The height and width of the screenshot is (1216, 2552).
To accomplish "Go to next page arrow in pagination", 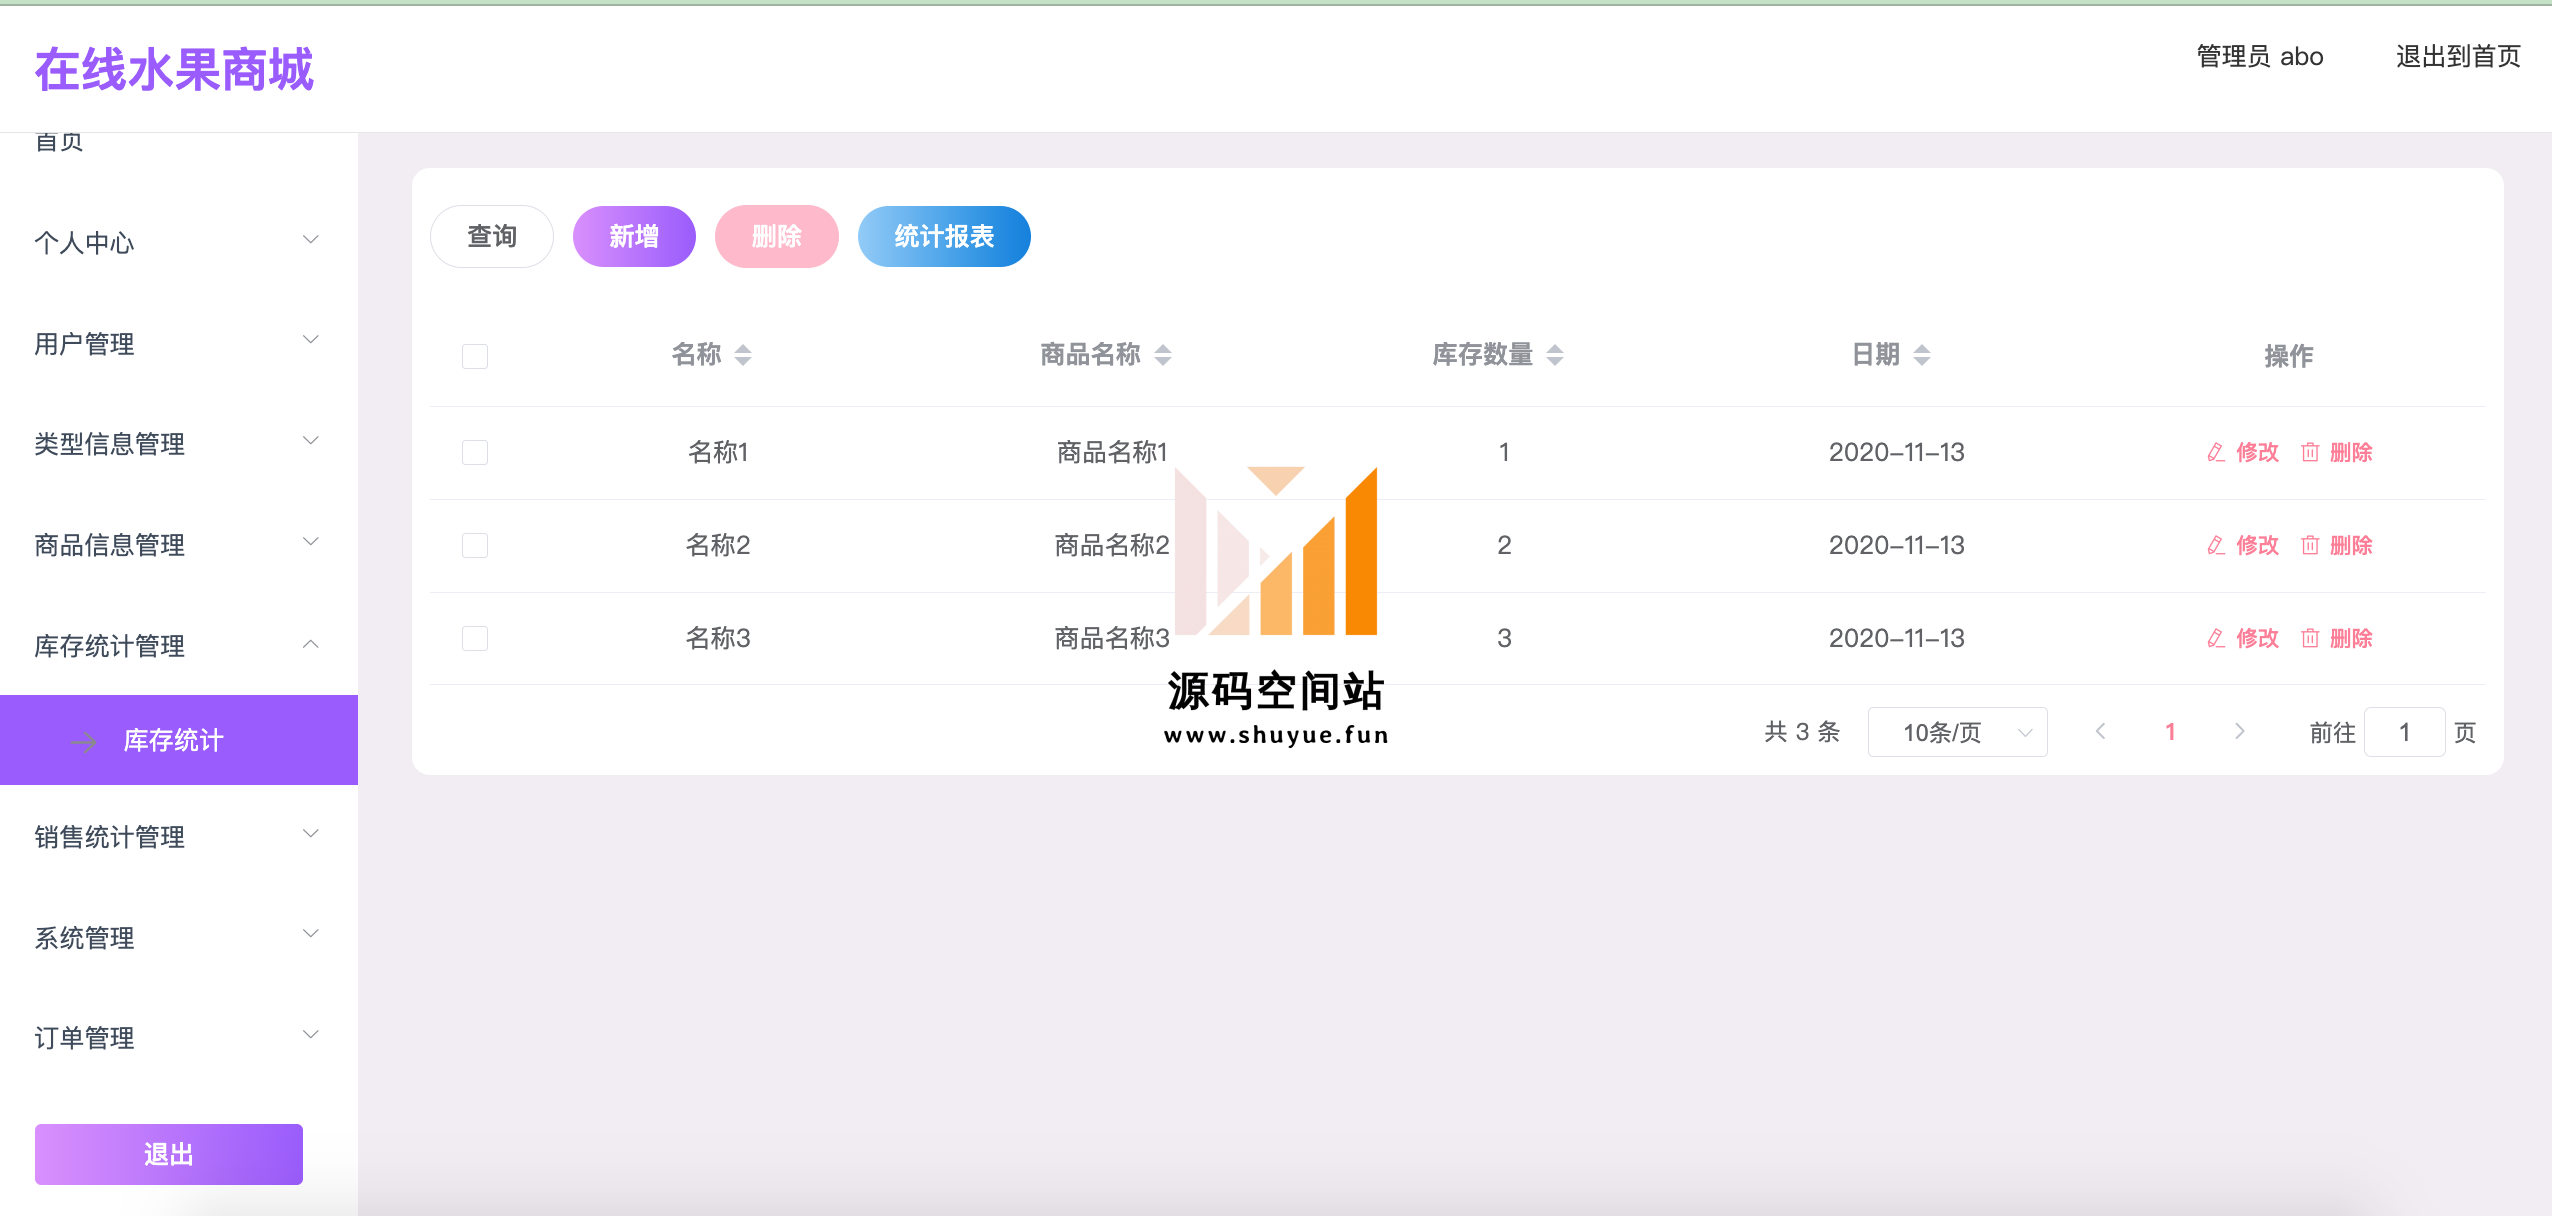I will pos(2240,732).
